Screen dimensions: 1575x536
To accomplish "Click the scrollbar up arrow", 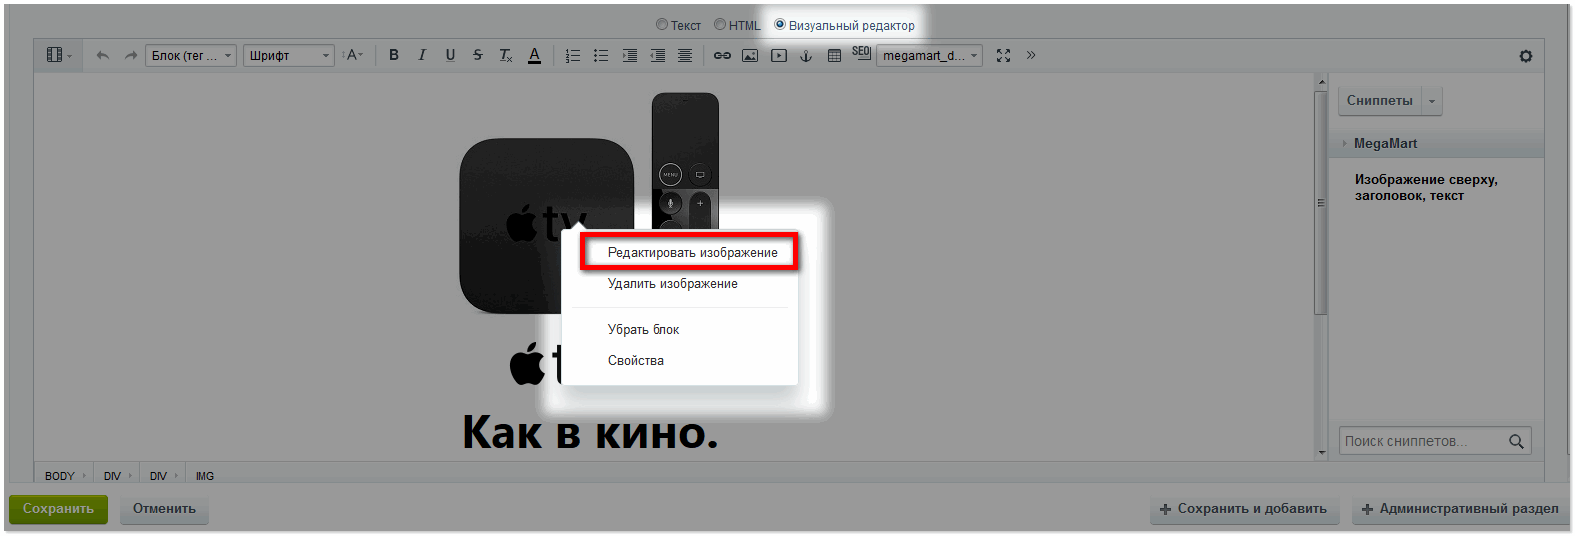I will point(1321,82).
